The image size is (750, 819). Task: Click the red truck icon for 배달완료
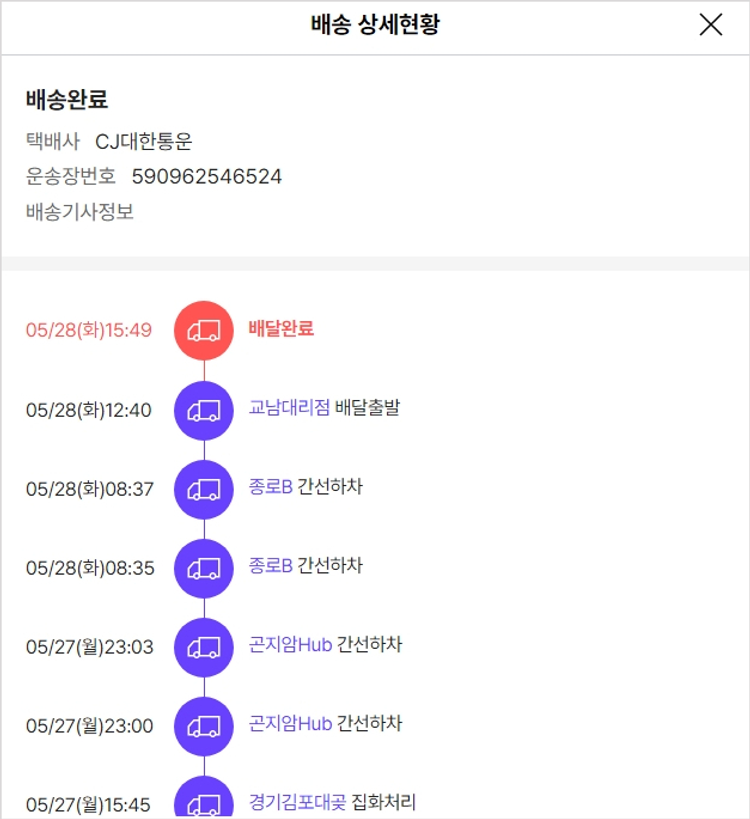(204, 330)
